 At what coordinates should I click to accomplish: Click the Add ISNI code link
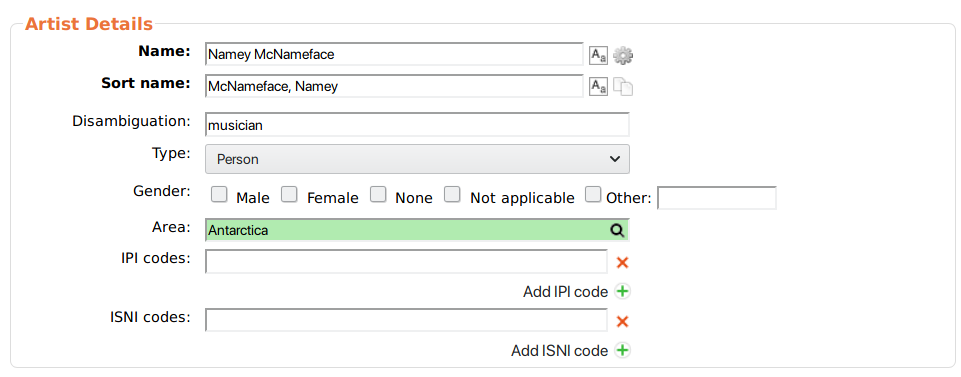point(560,351)
